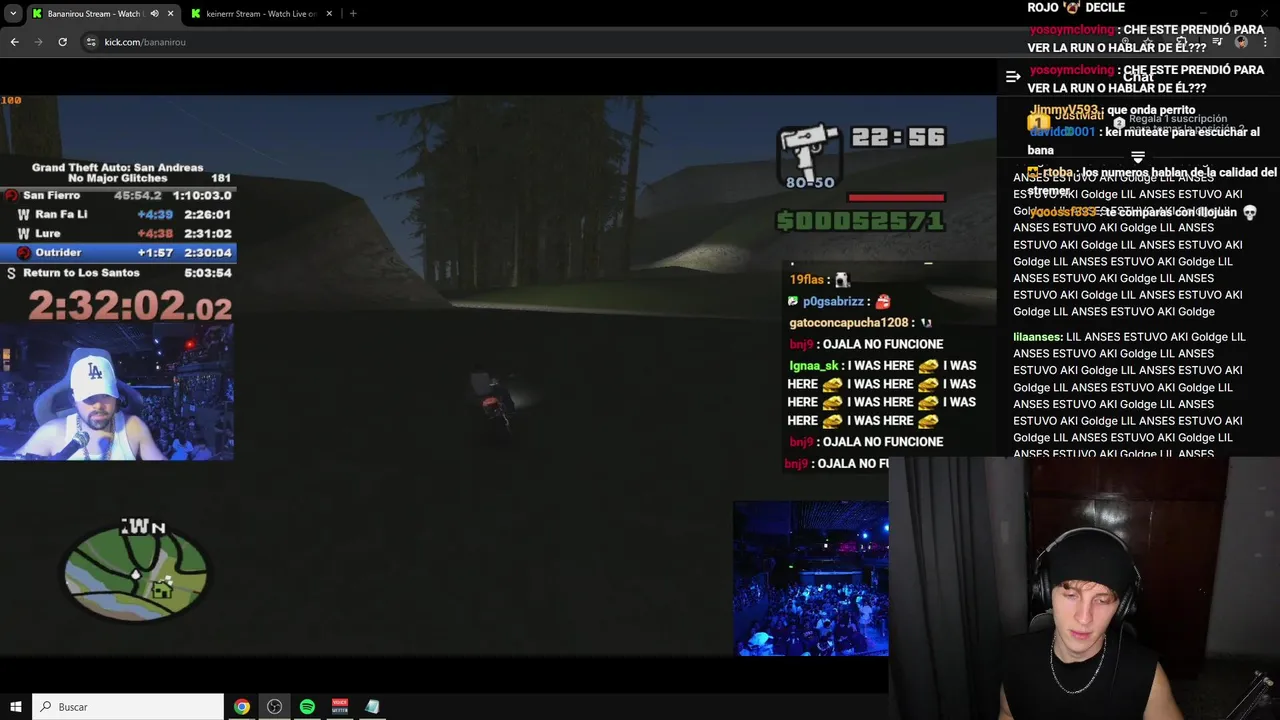Image resolution: width=1280 pixels, height=720 pixels.
Task: Close the keinerrr Stream tab
Action: tap(329, 14)
